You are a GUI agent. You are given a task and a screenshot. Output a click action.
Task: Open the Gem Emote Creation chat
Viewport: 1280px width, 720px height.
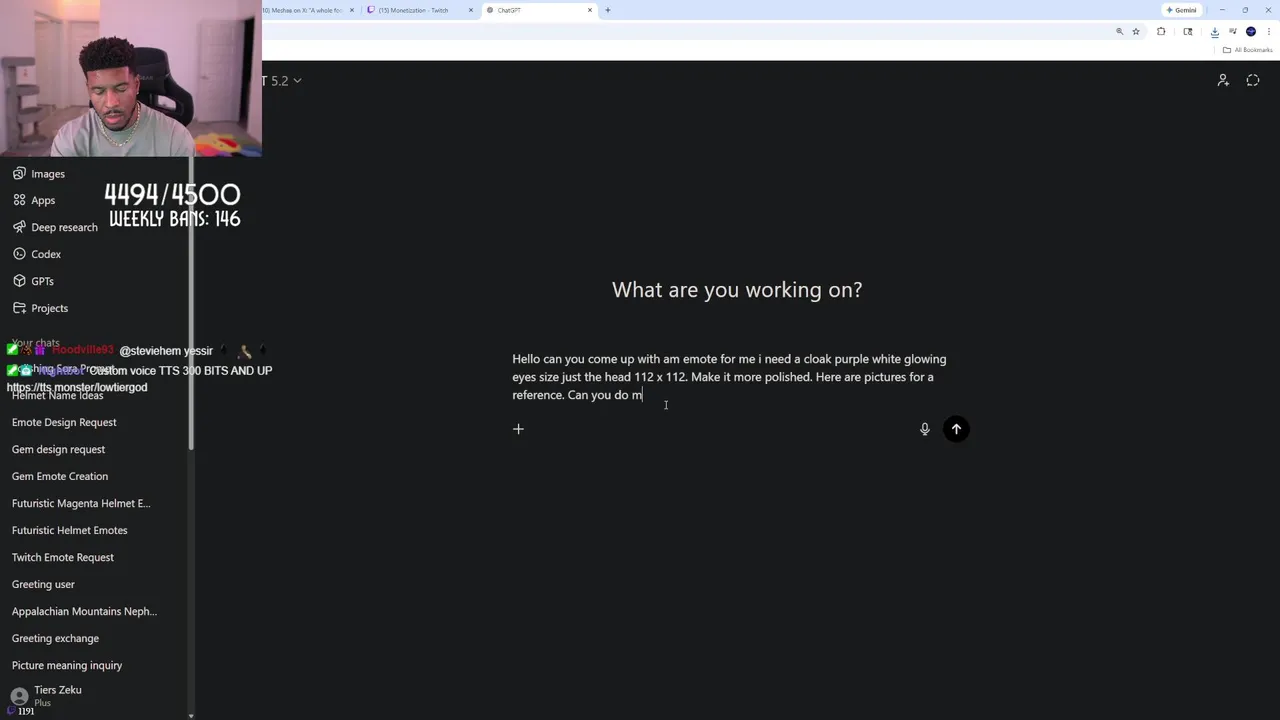60,476
